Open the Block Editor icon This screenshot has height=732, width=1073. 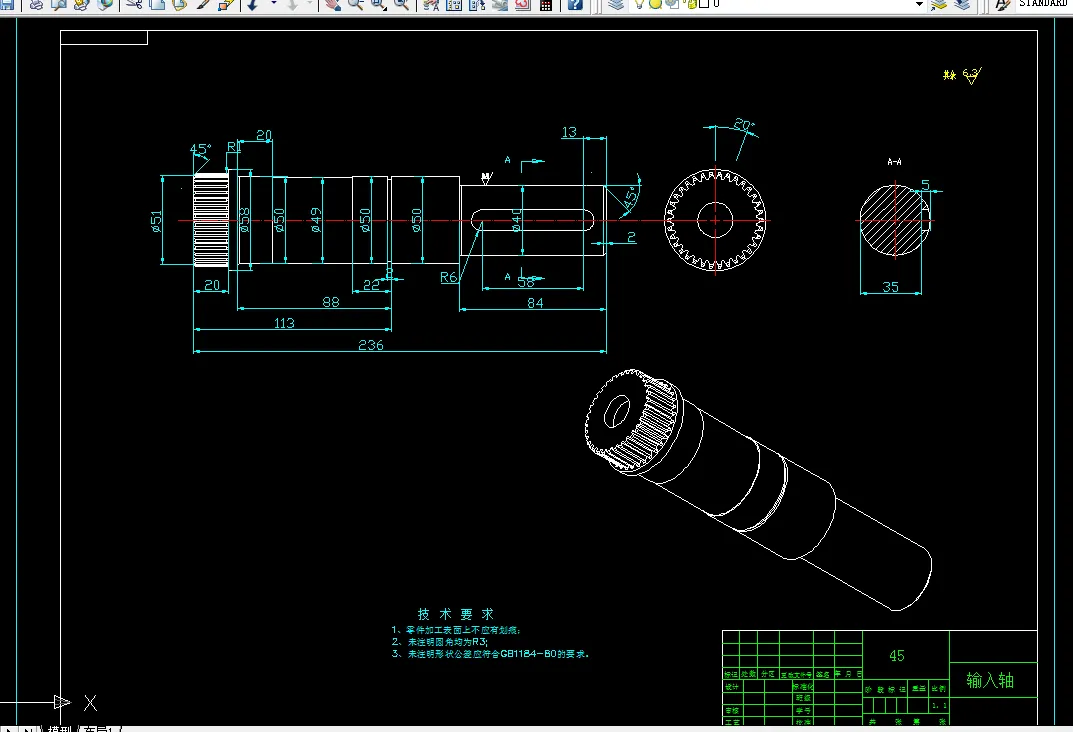226,4
